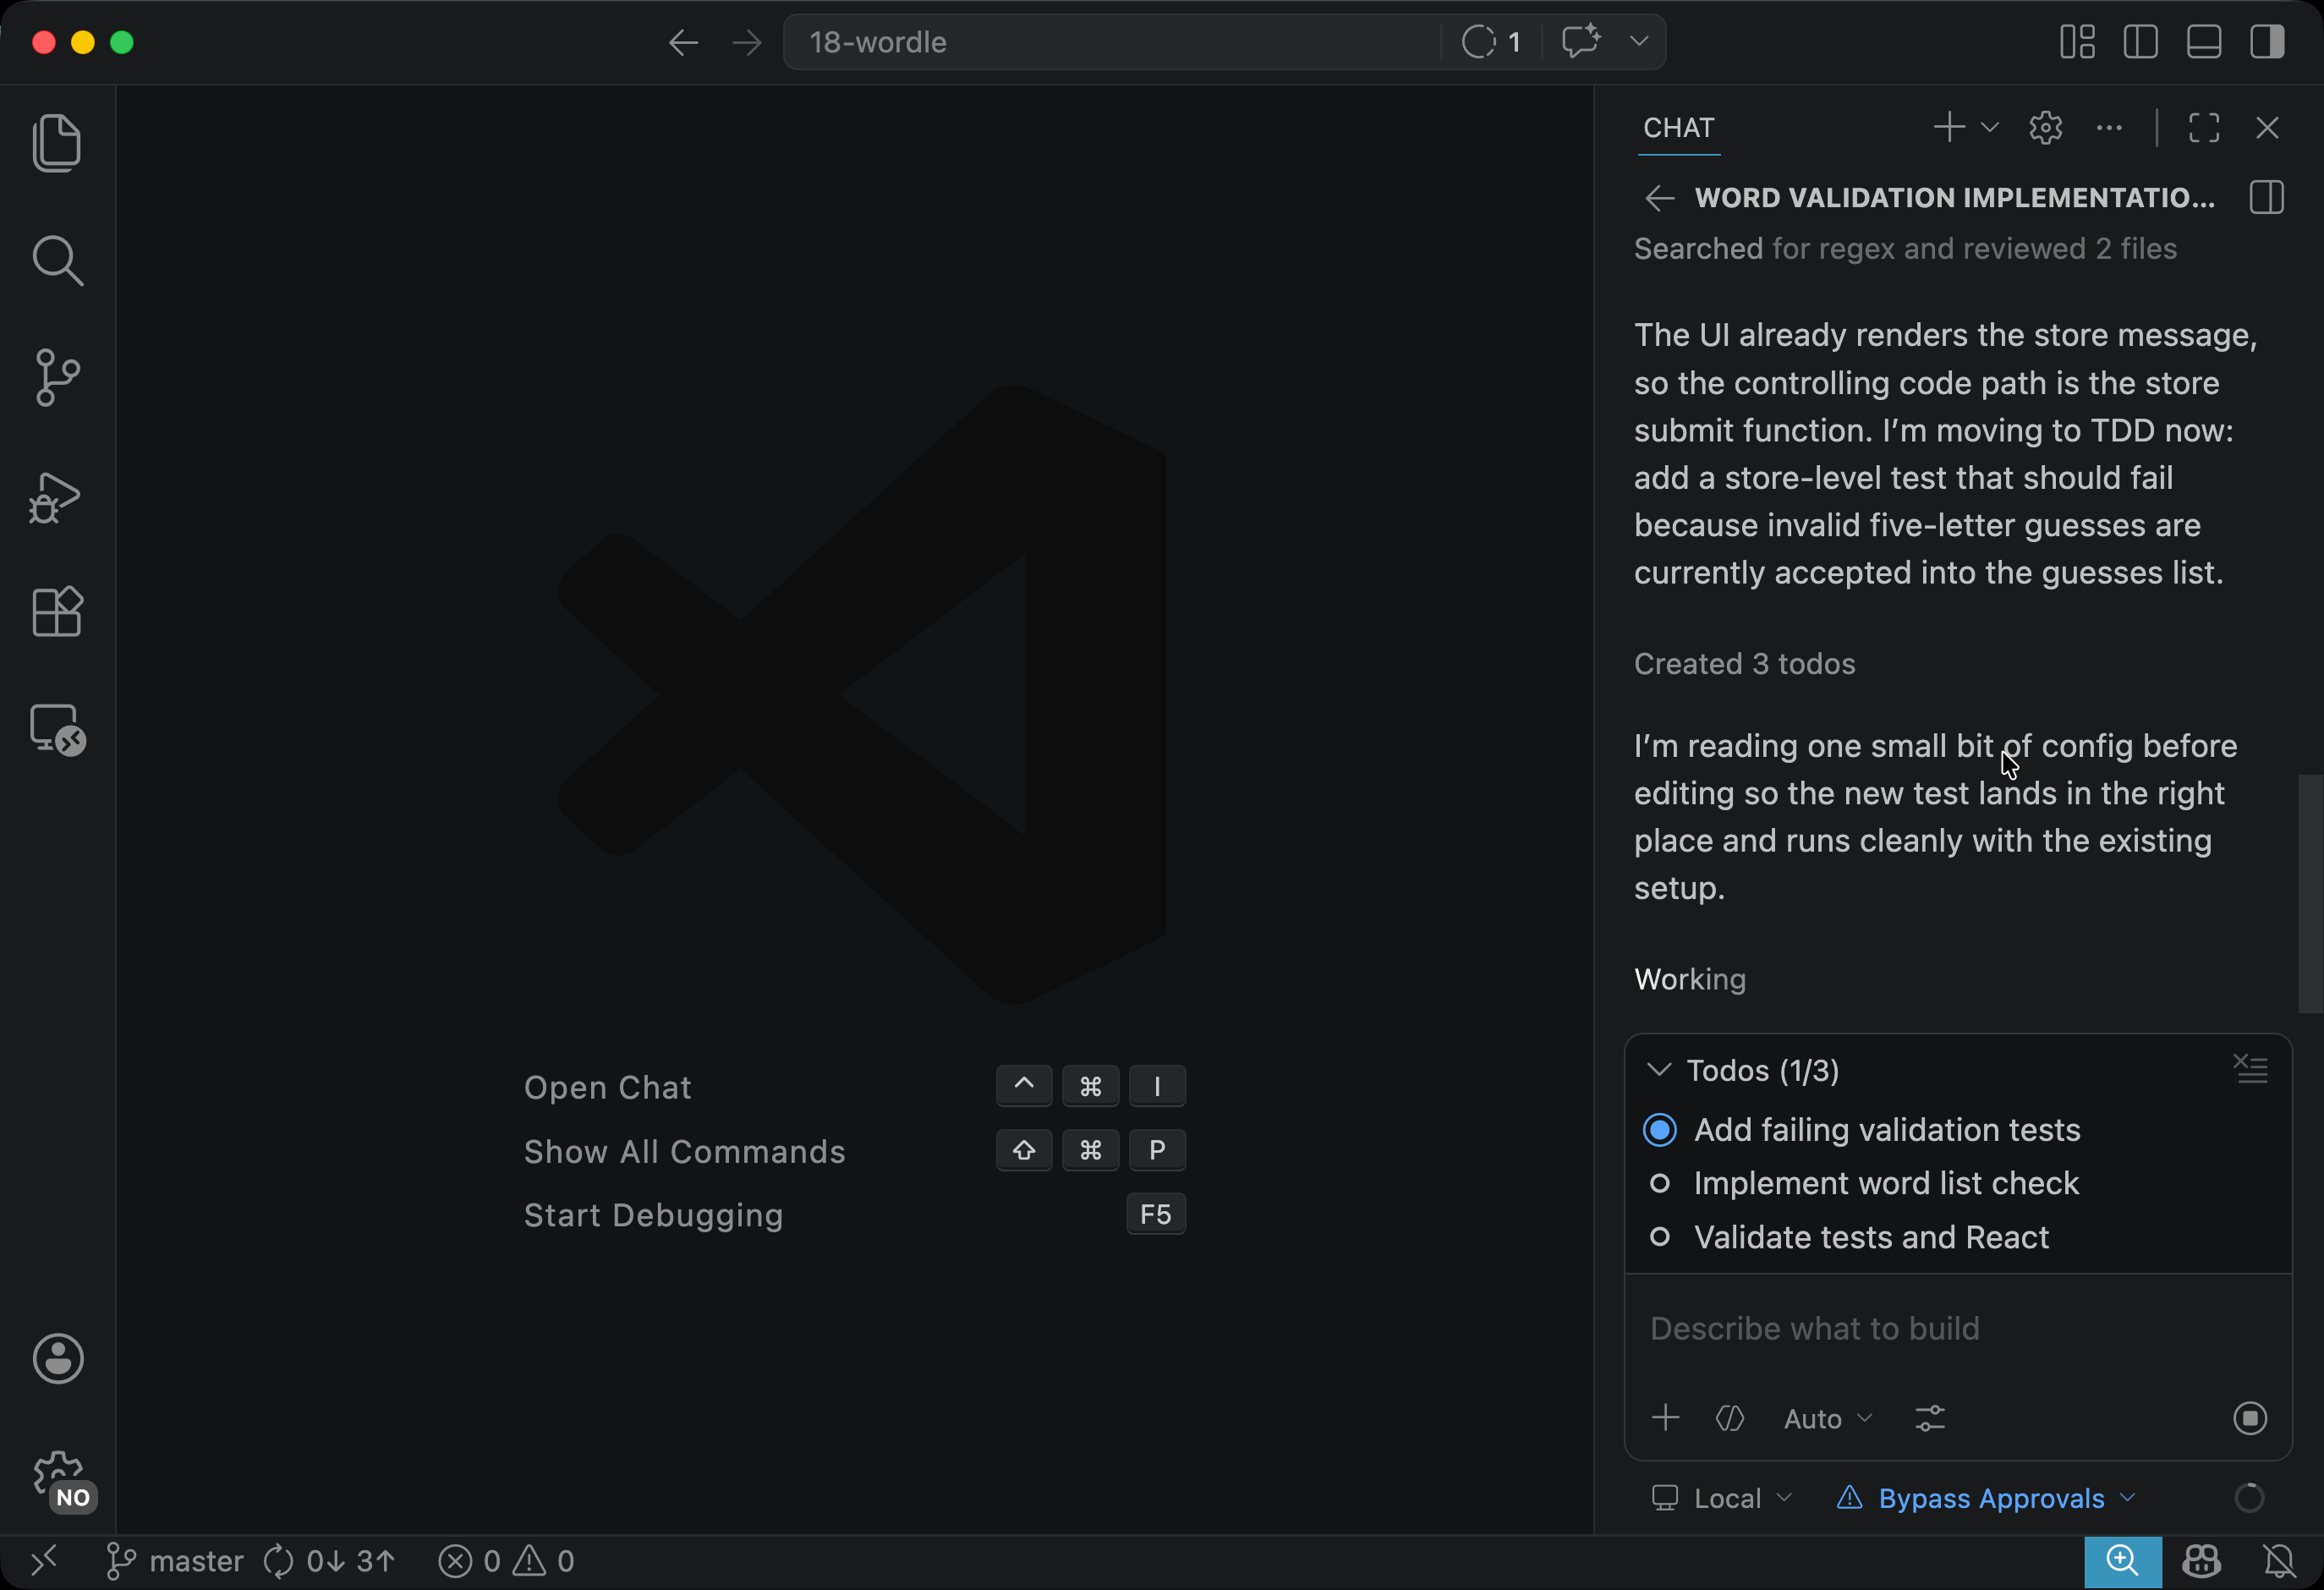The image size is (2324, 1590).
Task: Collapse the Todos list
Action: [x=1659, y=1070]
